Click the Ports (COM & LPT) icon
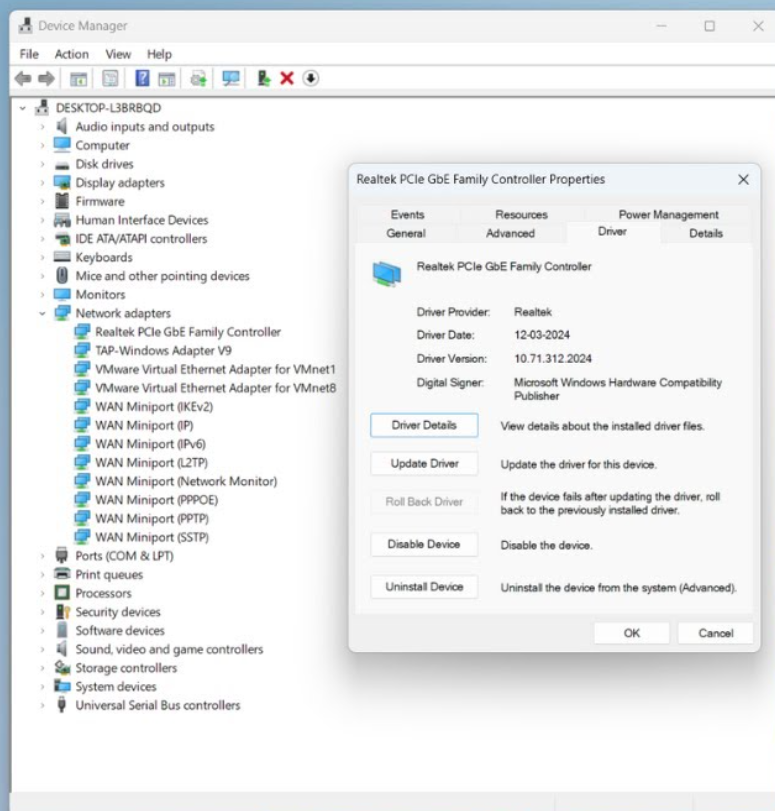 tap(62, 555)
